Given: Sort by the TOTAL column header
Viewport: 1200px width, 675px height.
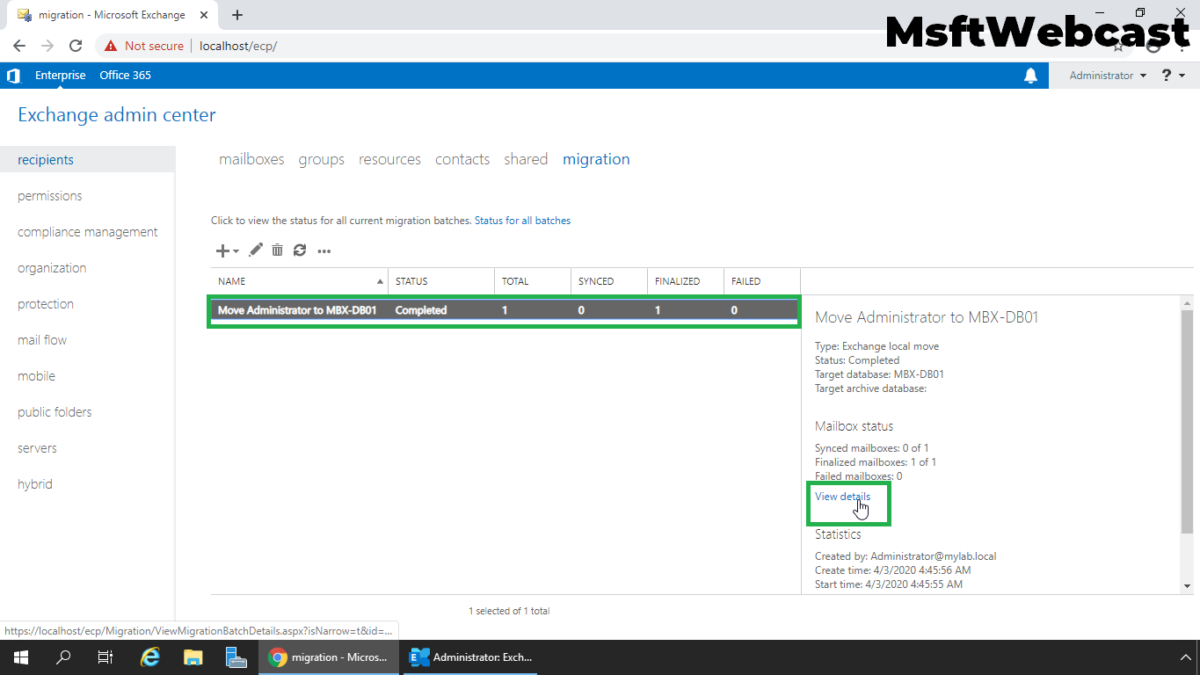Looking at the screenshot, I should tap(532, 281).
